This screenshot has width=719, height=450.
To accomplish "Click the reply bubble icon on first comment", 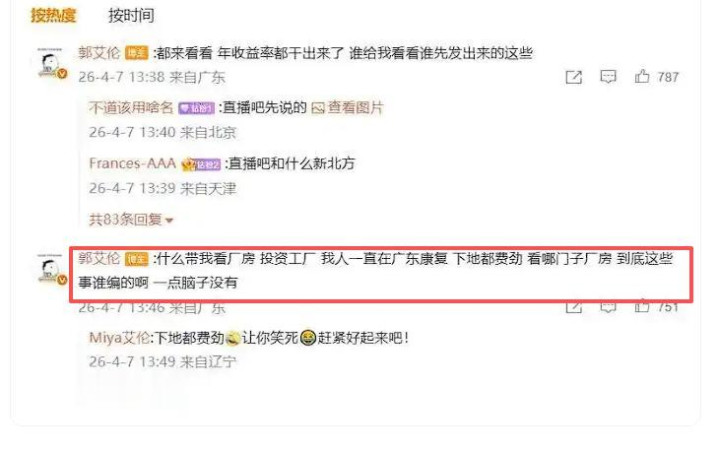I will click(x=608, y=77).
